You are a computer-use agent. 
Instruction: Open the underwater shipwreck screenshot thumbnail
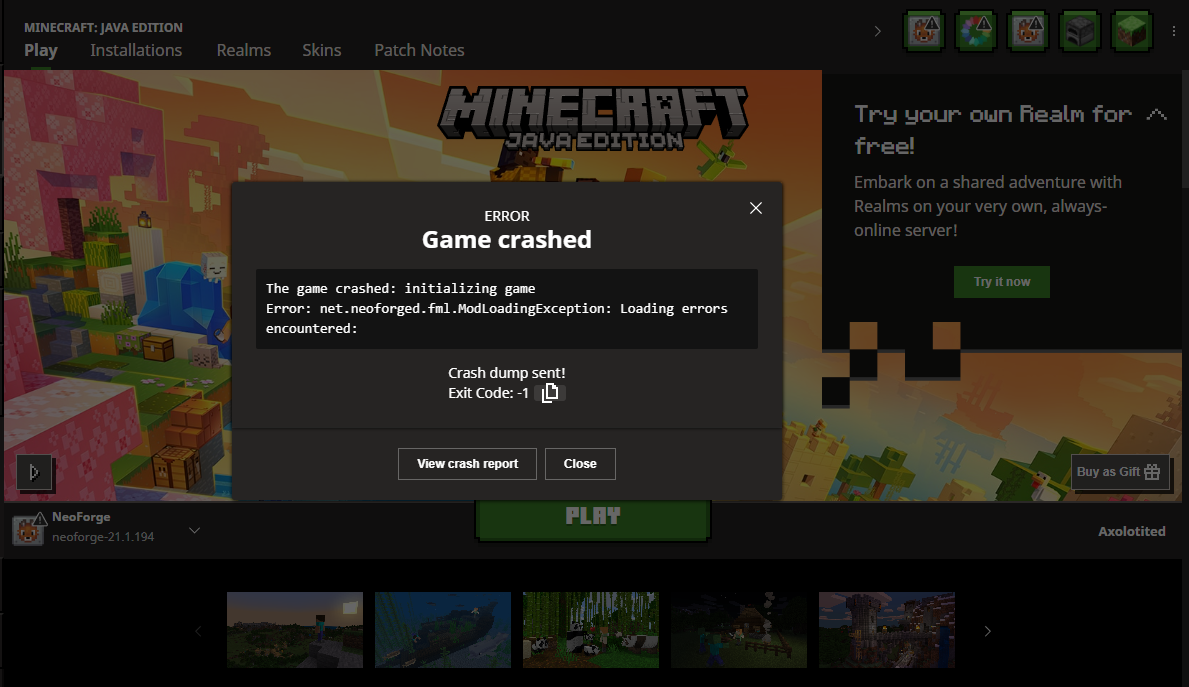(x=443, y=630)
